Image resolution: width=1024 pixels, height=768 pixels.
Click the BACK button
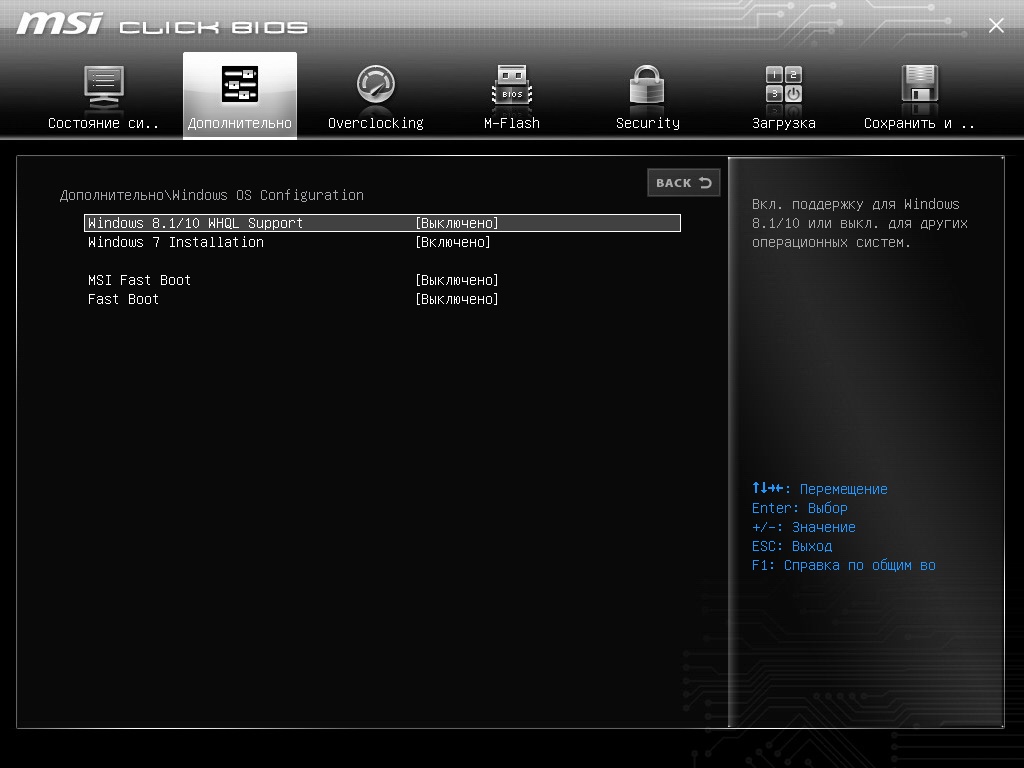(684, 183)
